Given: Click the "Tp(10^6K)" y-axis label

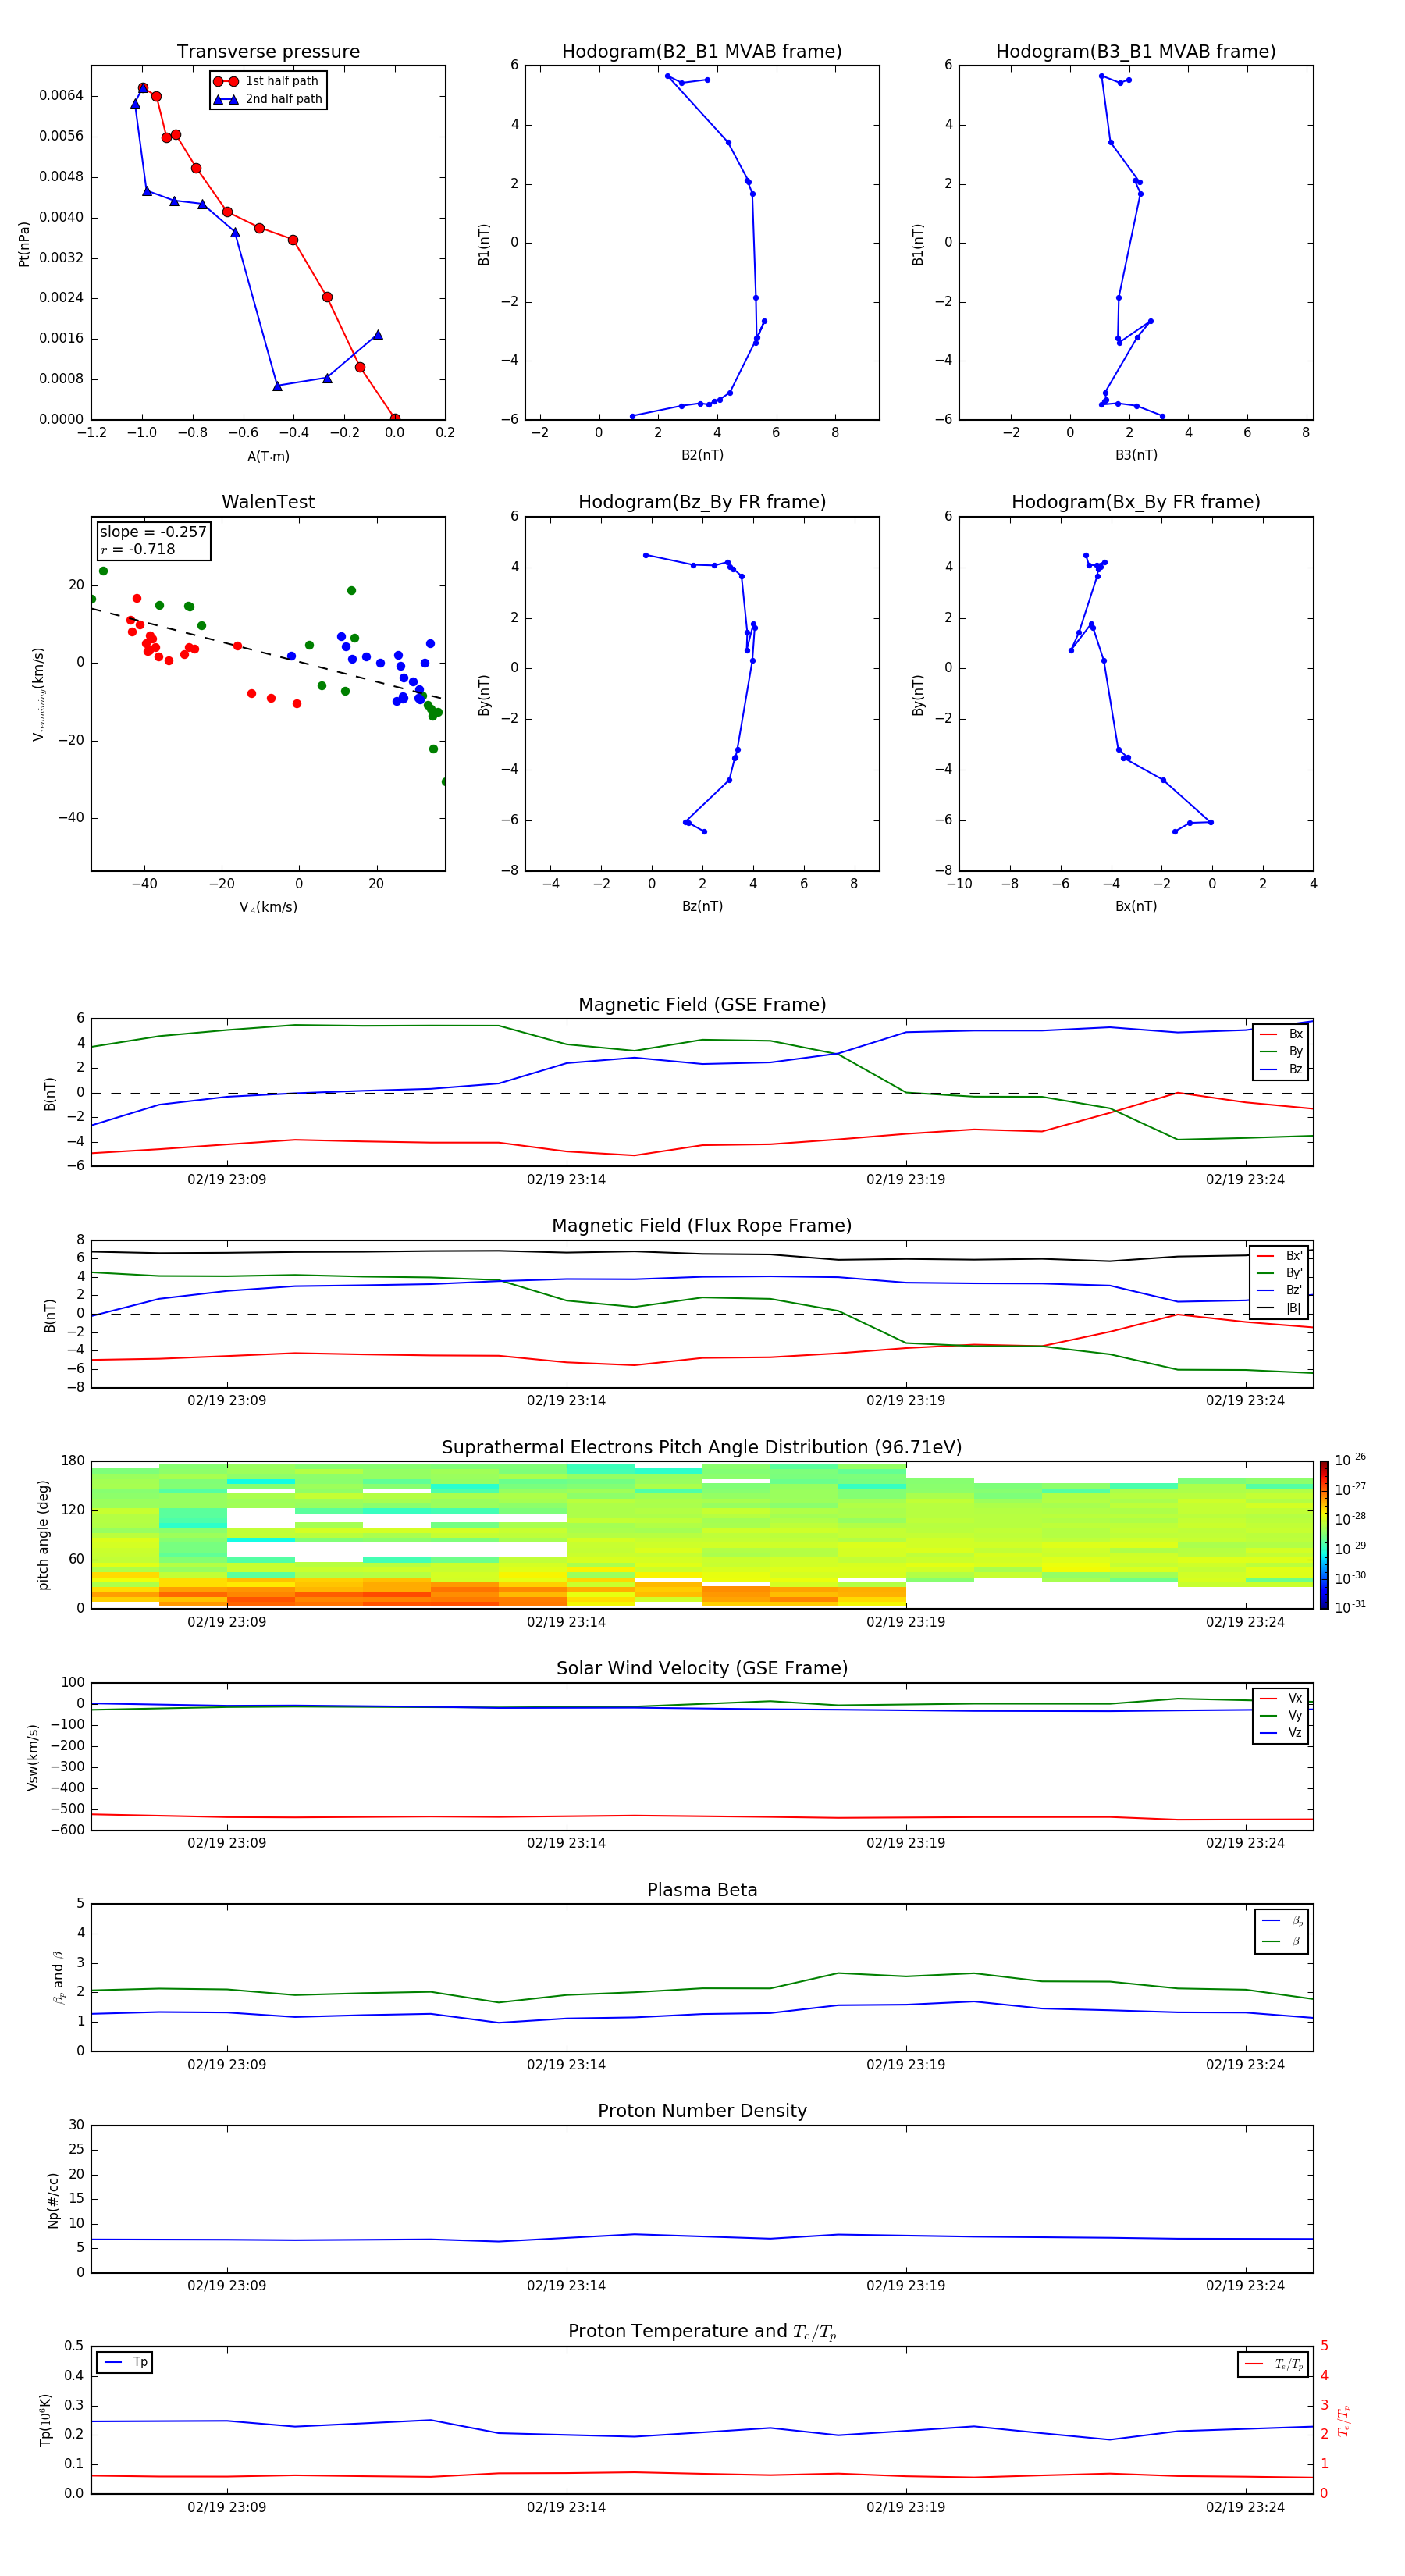Looking at the screenshot, I should click(45, 2420).
